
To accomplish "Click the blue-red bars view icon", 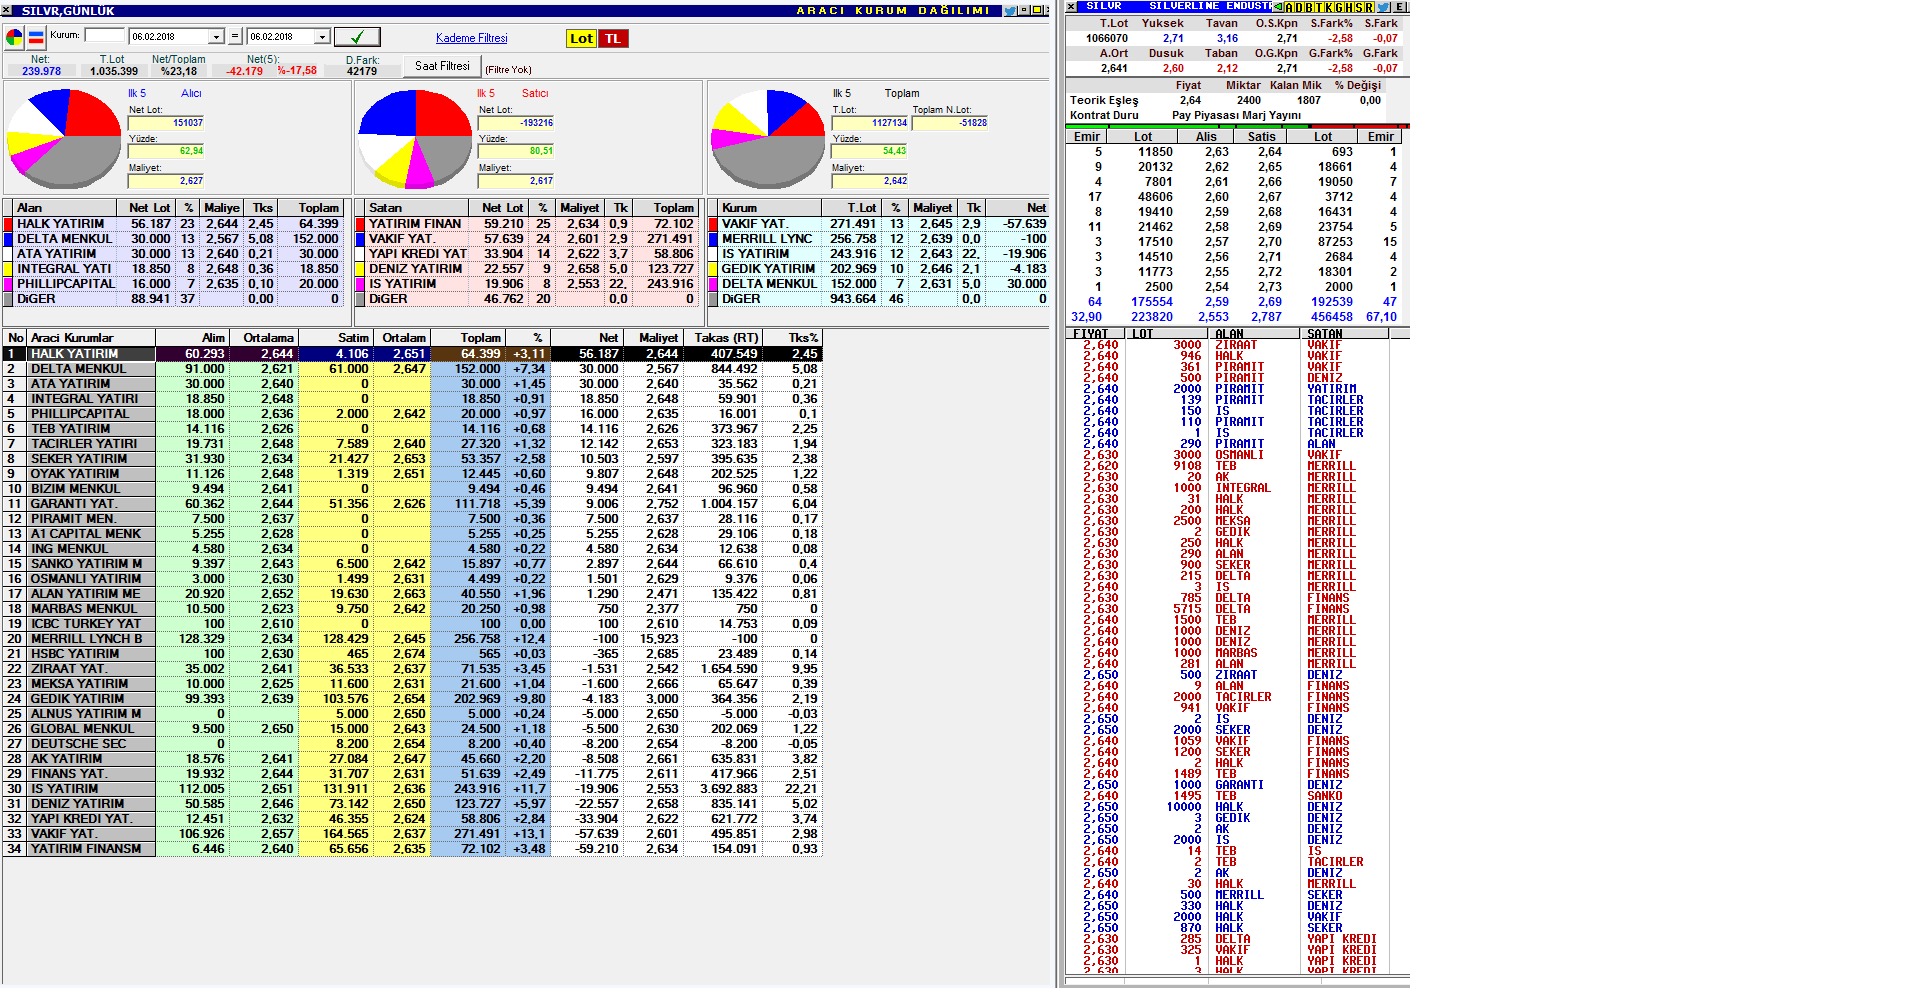I will click(x=36, y=38).
